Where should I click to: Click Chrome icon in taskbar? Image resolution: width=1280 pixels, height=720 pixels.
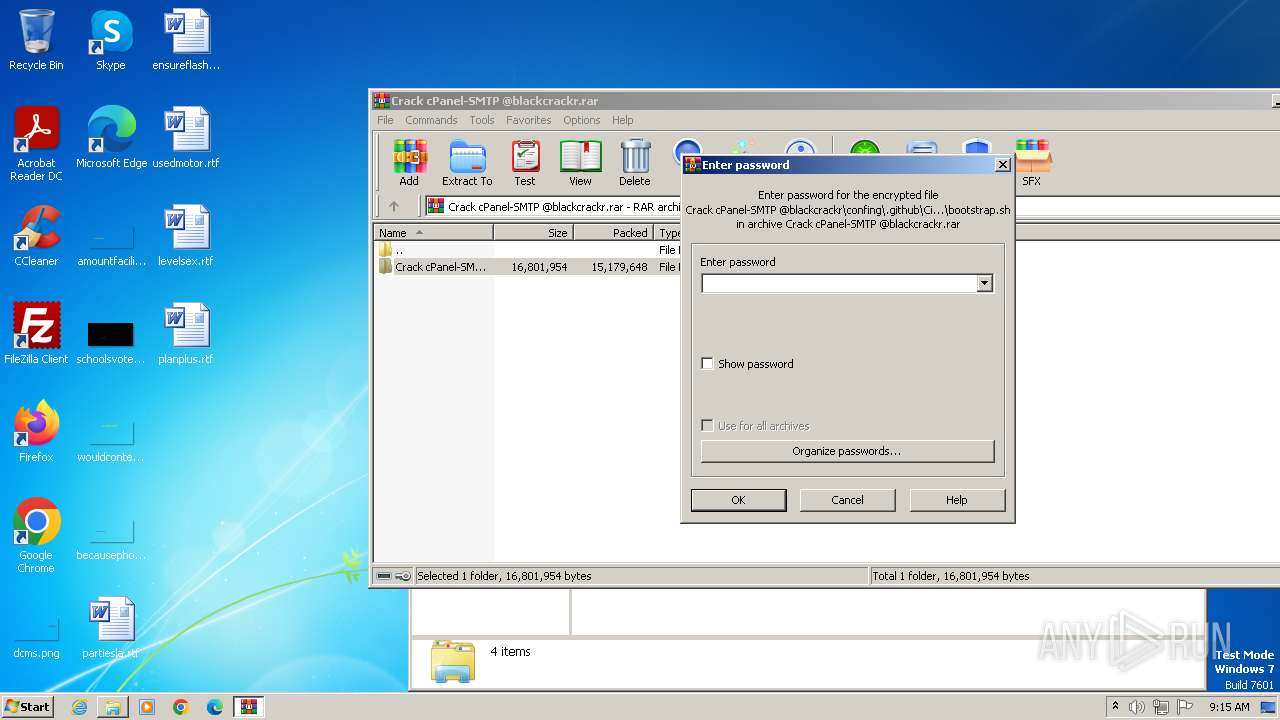click(x=181, y=707)
